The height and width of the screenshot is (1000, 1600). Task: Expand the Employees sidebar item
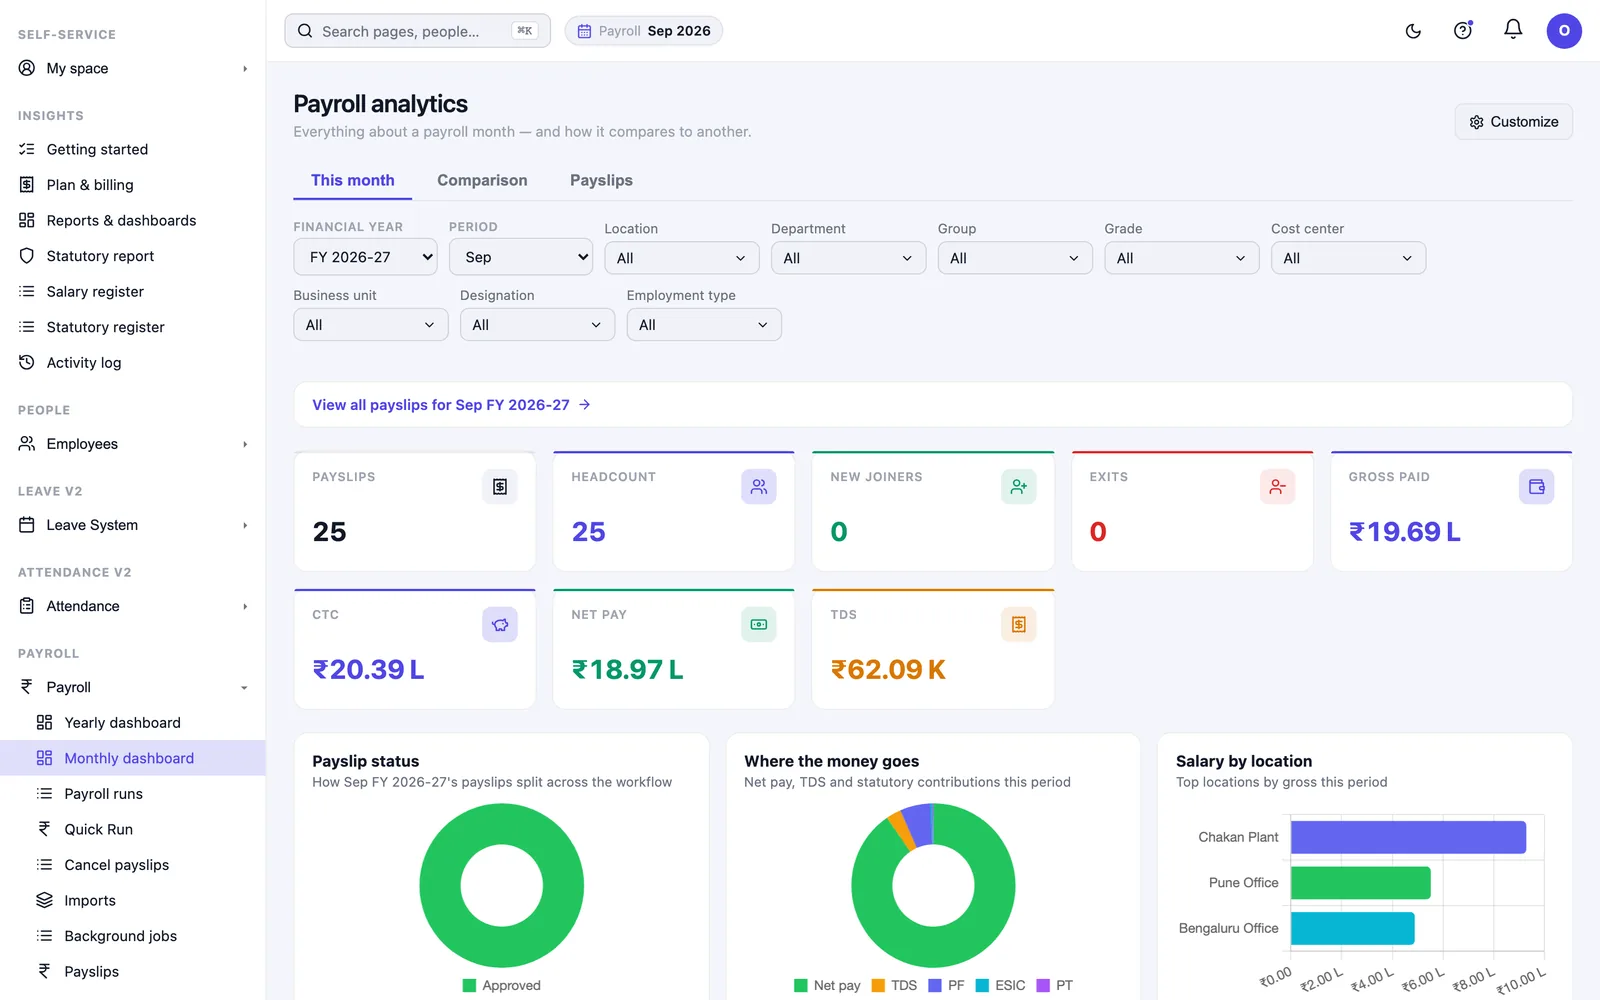(132, 444)
